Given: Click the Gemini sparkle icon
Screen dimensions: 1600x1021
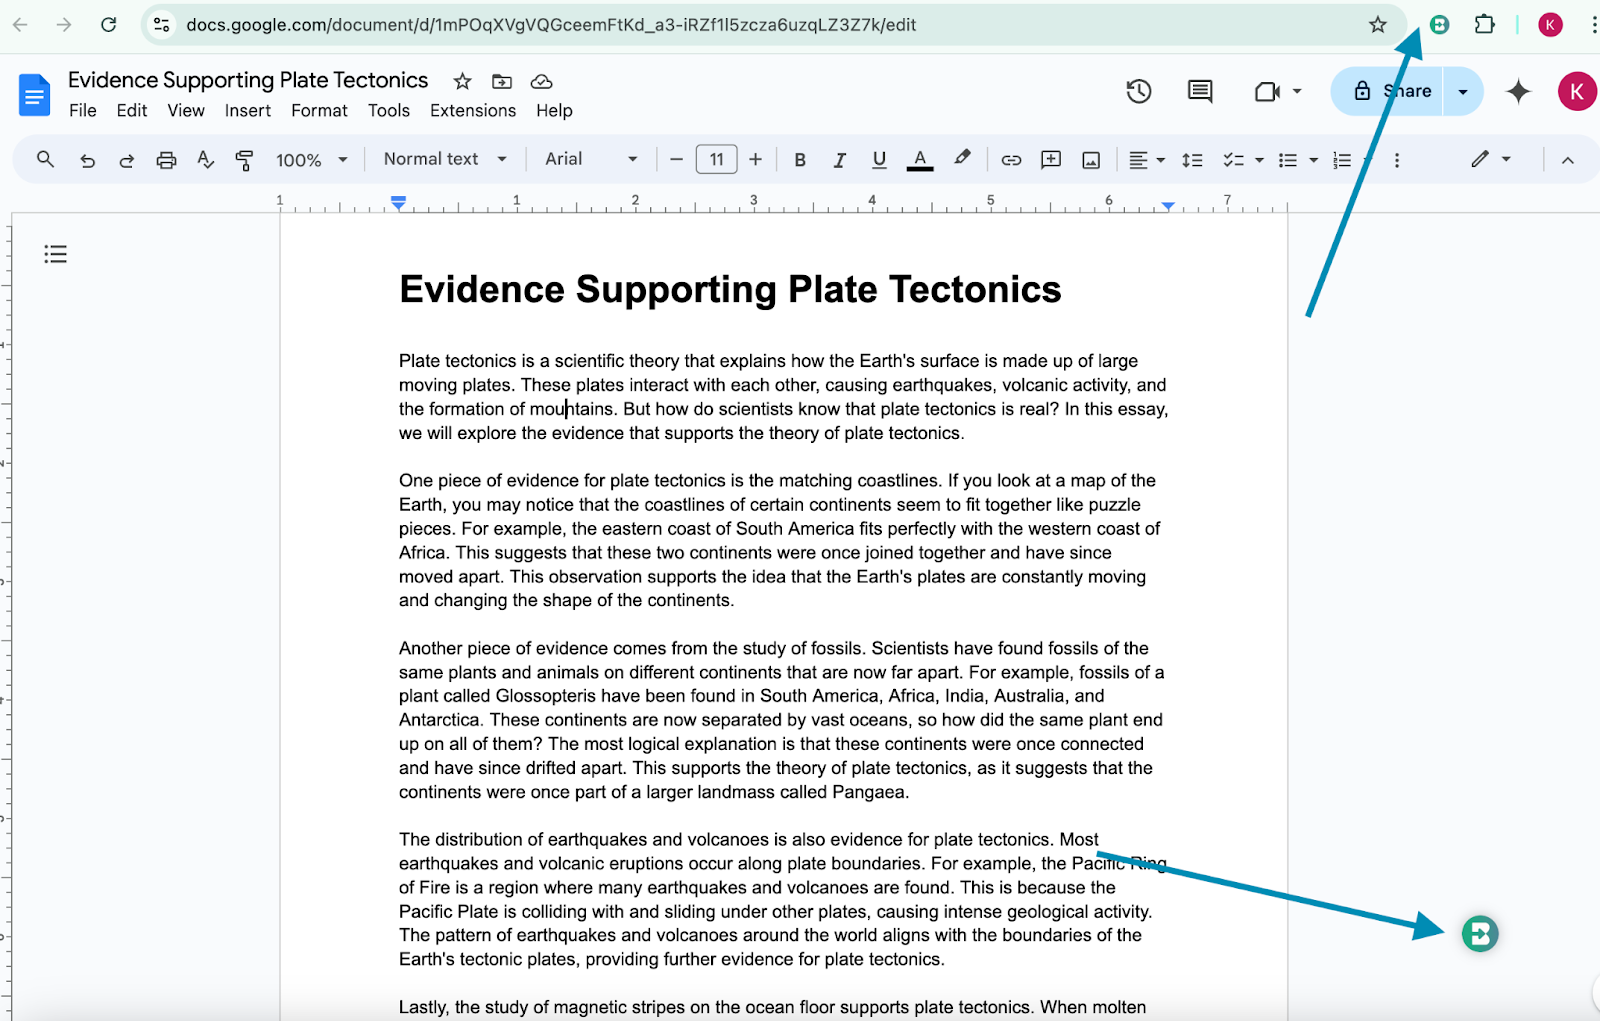Looking at the screenshot, I should pos(1518,92).
